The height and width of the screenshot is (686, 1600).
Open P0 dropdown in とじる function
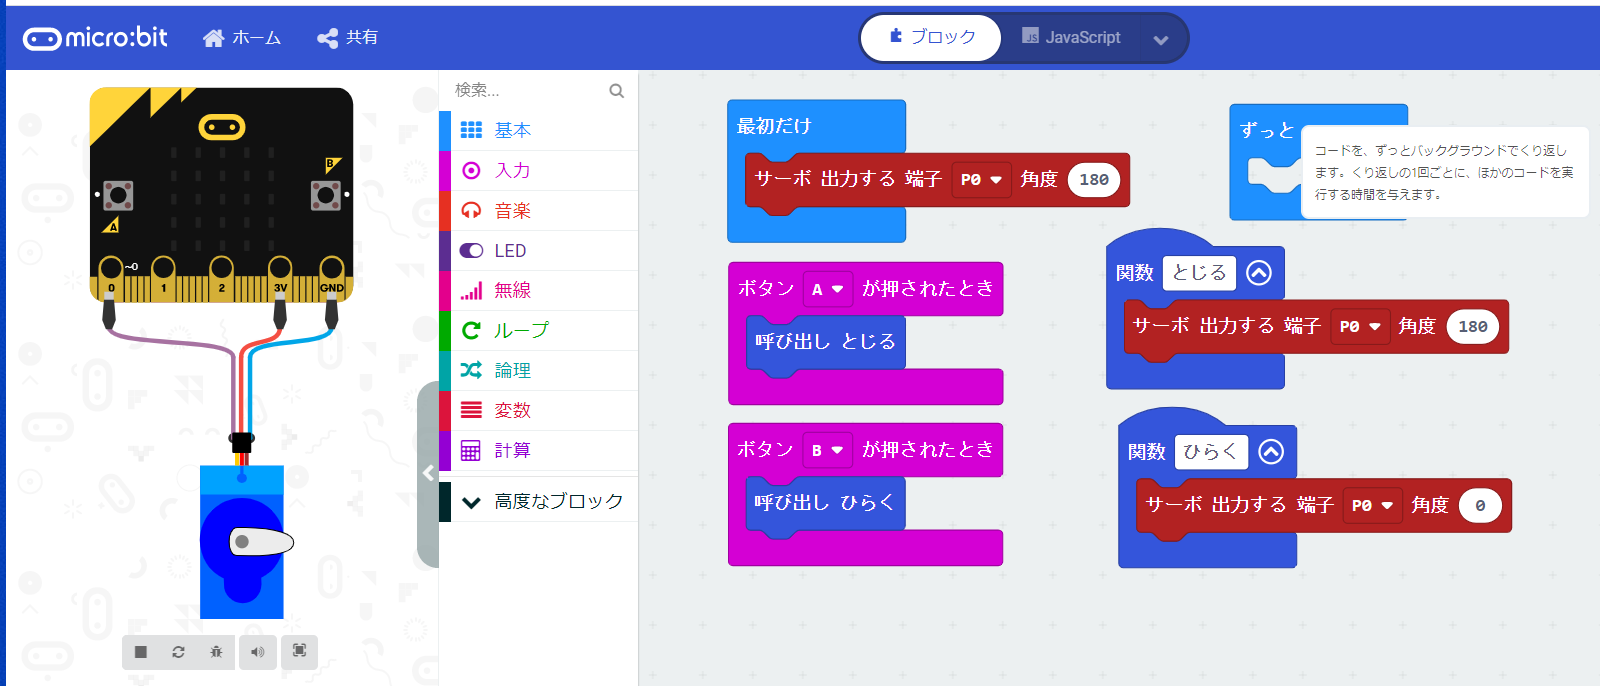pos(1360,327)
